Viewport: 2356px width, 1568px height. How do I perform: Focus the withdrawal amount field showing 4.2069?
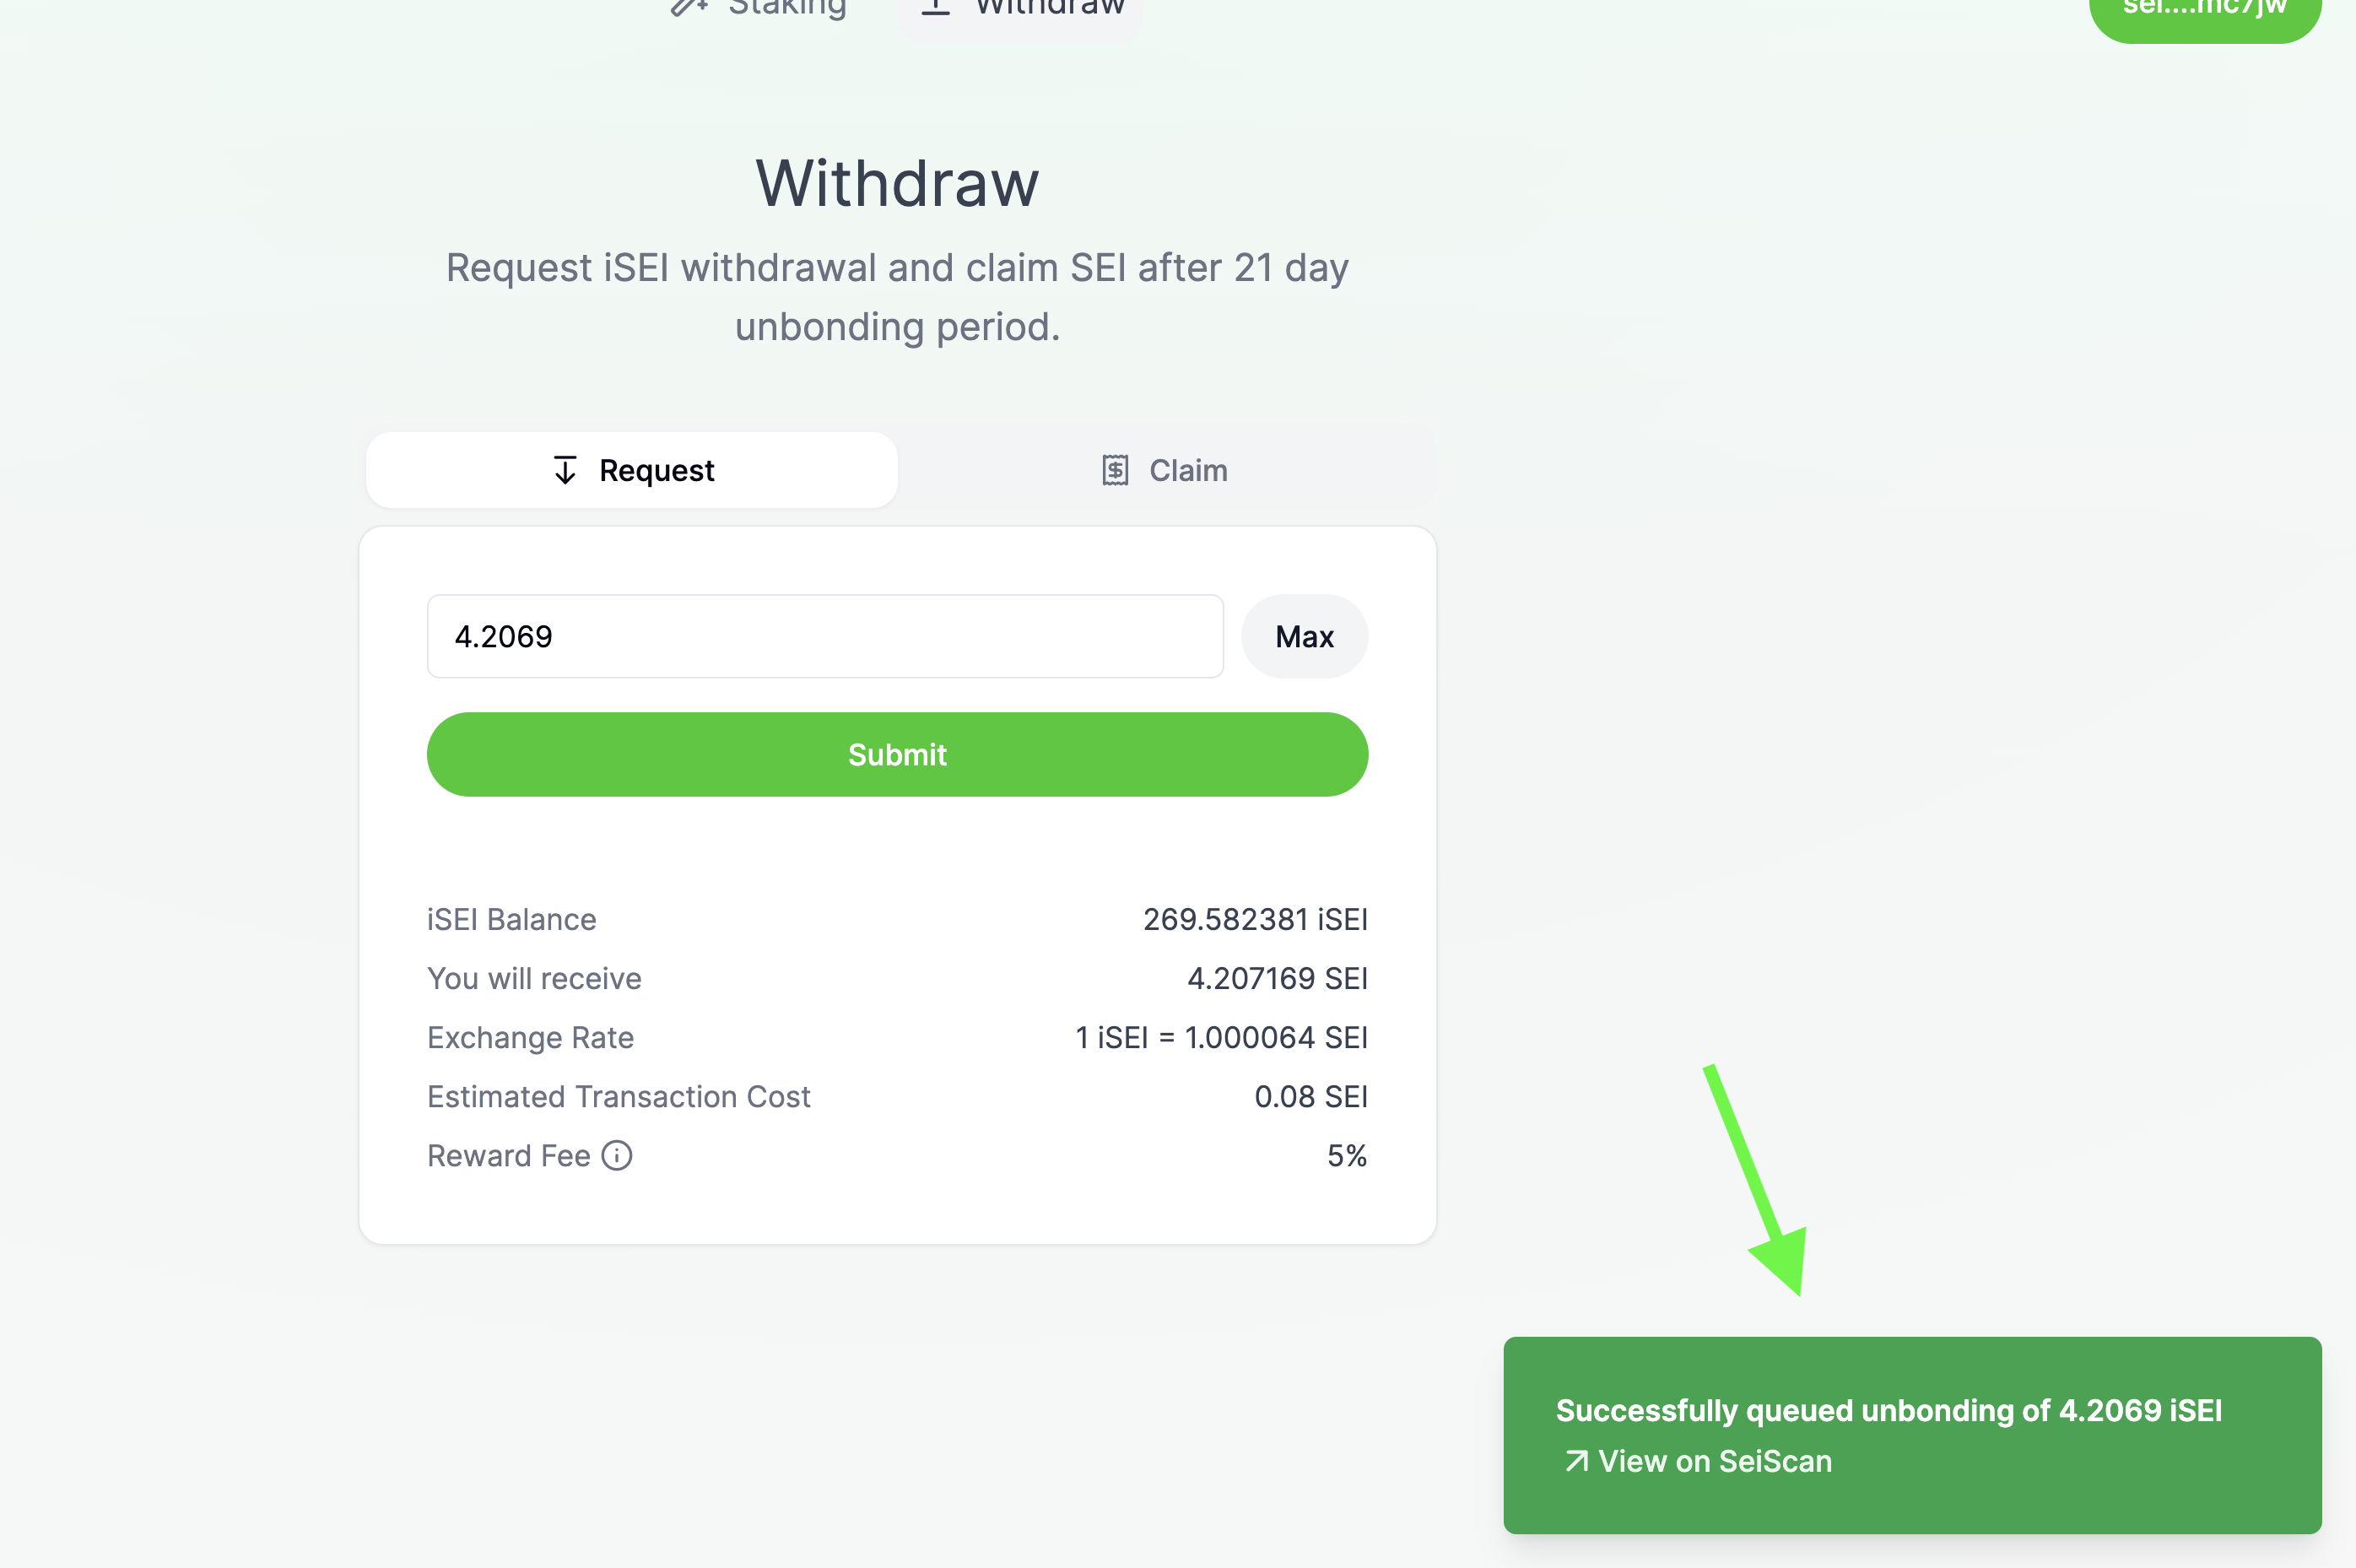(x=825, y=637)
